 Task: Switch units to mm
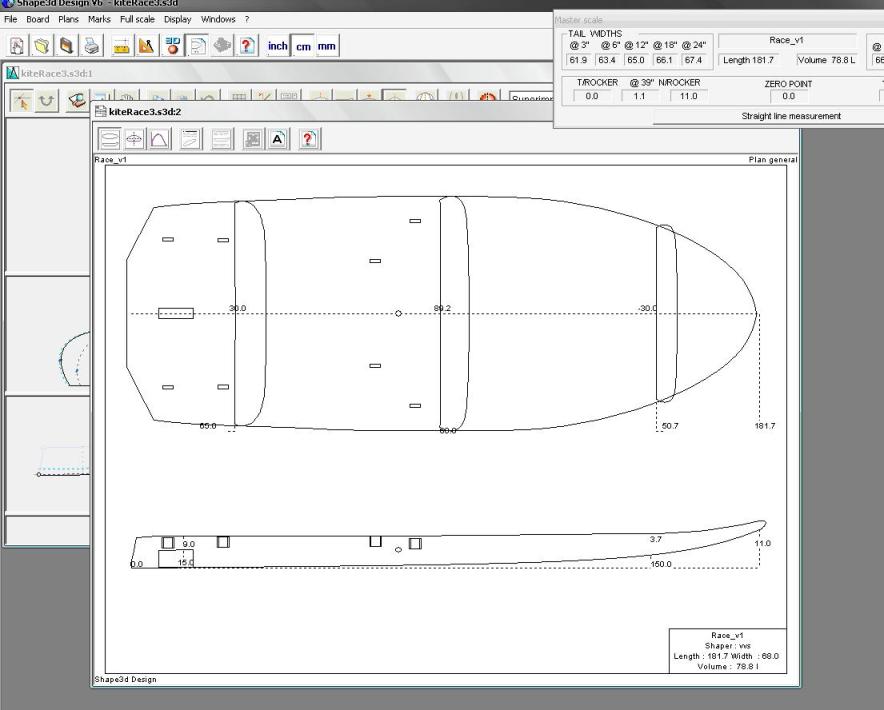(x=327, y=46)
